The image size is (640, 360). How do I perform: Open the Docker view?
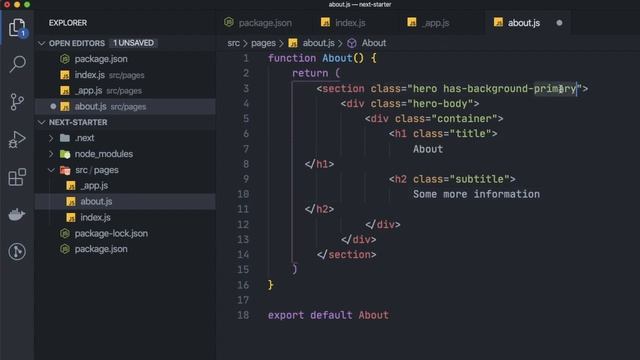click(x=17, y=214)
